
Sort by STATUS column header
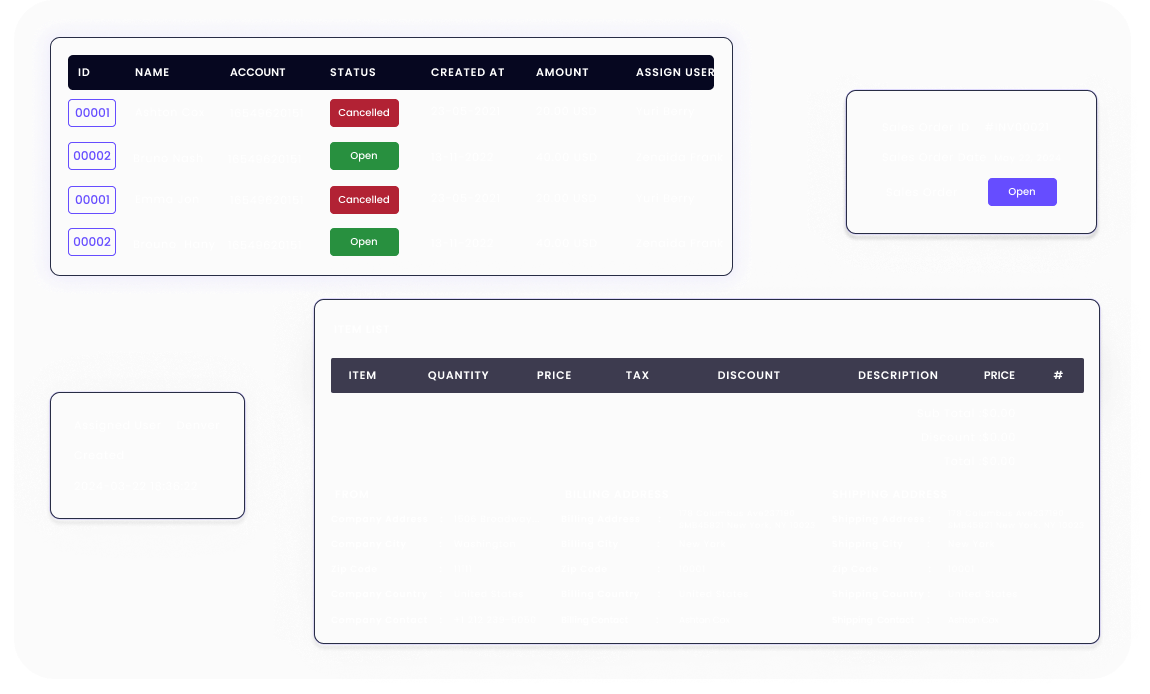point(353,73)
